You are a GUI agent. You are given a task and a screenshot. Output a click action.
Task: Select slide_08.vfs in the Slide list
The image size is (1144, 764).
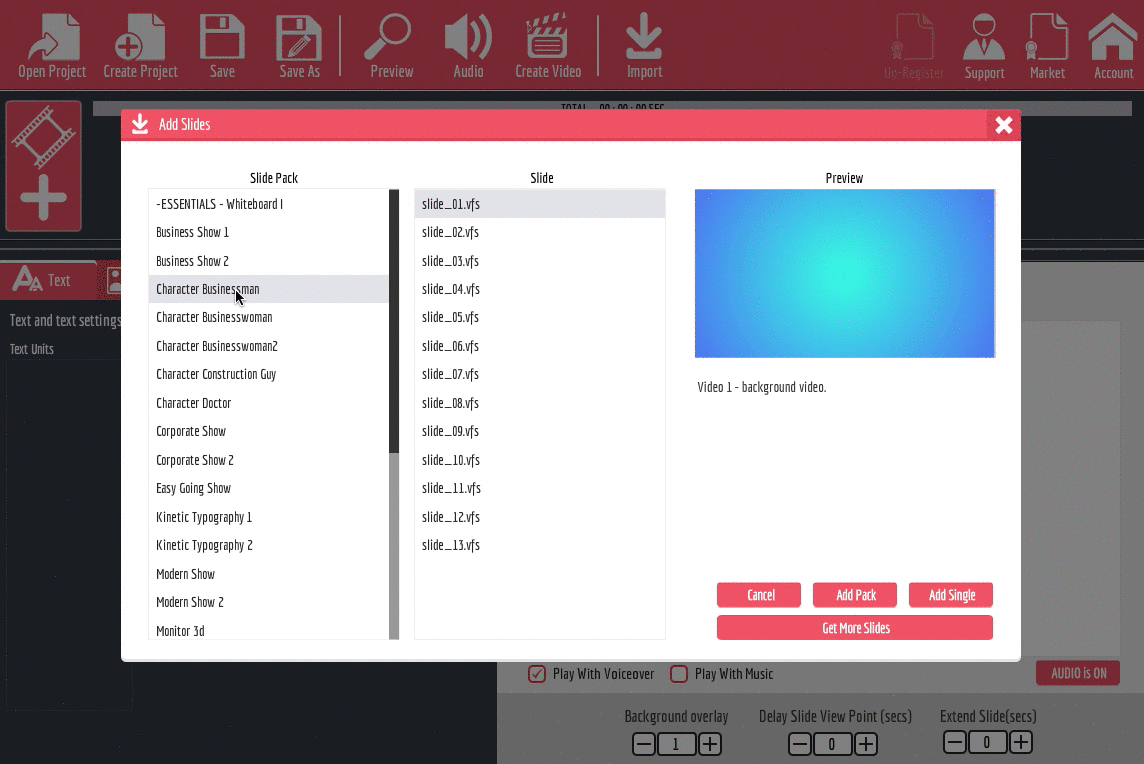(x=540, y=403)
